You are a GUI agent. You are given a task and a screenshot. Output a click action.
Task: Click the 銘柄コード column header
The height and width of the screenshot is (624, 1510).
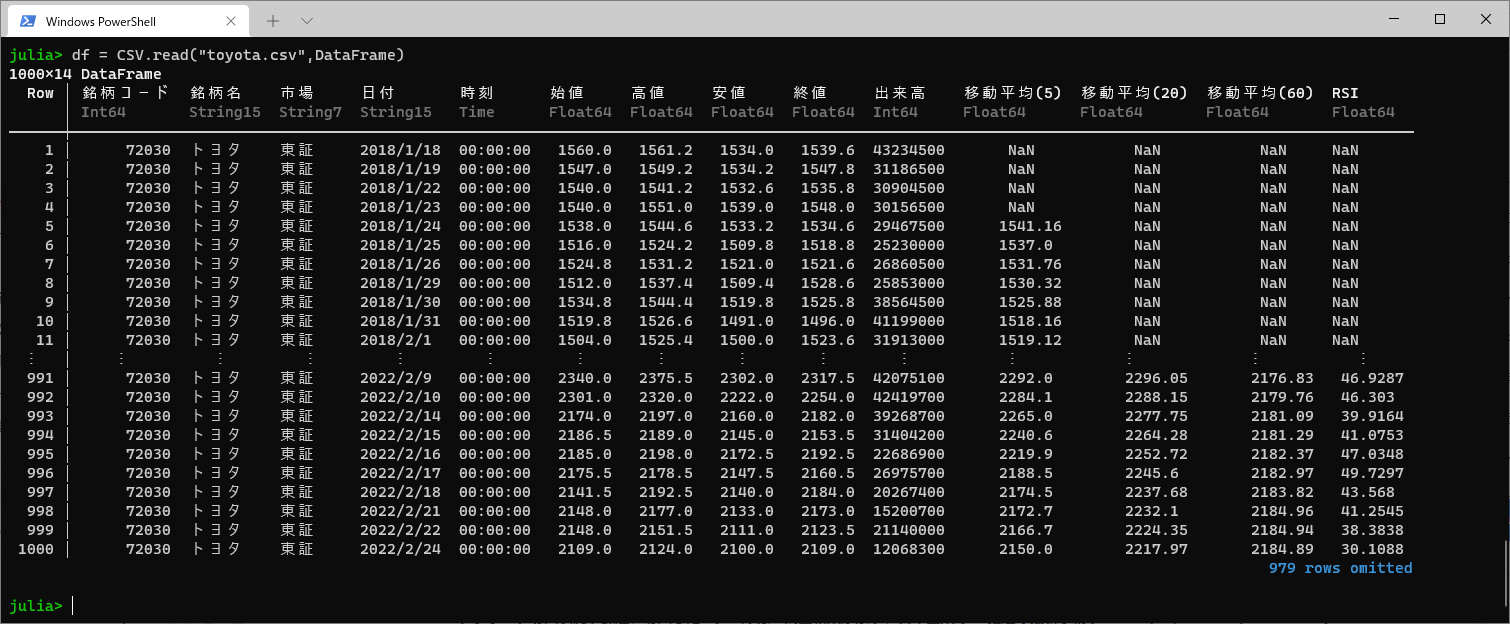click(x=126, y=93)
